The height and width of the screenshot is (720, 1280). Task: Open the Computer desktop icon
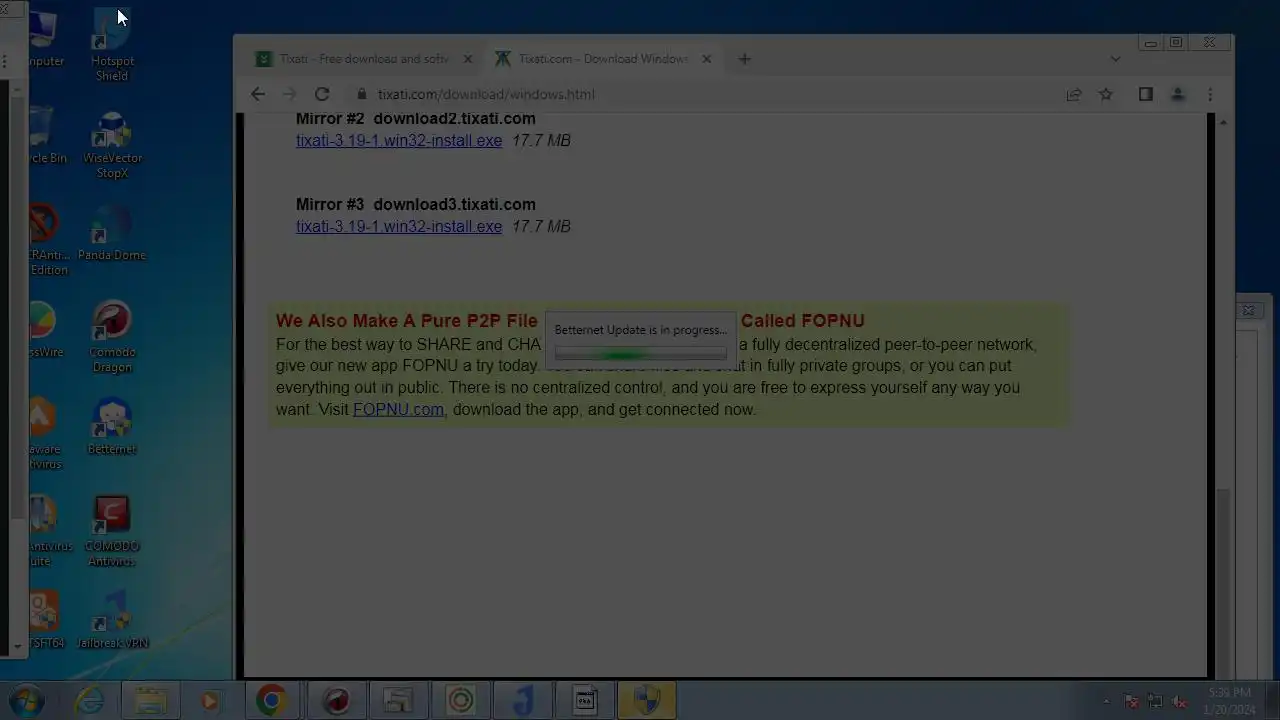click(x=44, y=39)
